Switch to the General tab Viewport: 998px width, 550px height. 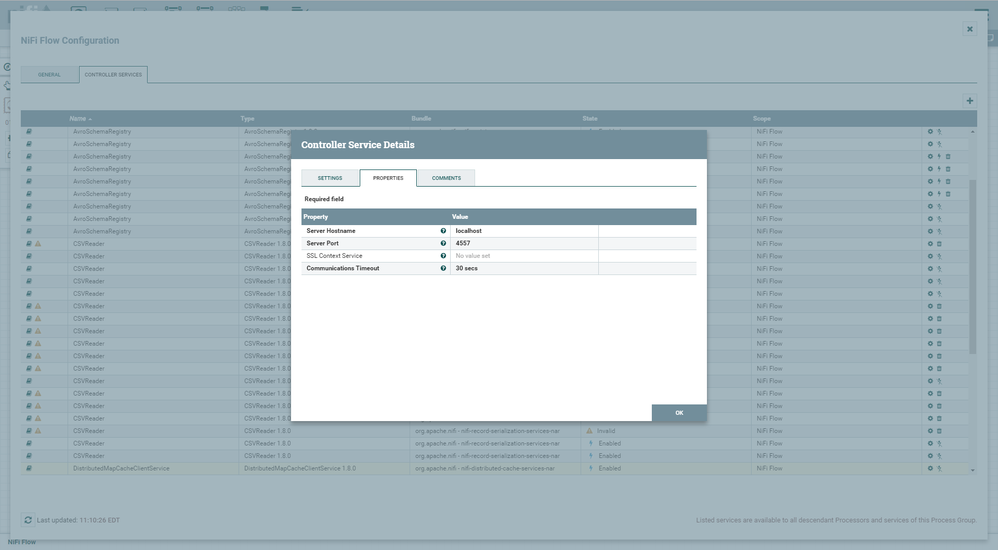49,74
